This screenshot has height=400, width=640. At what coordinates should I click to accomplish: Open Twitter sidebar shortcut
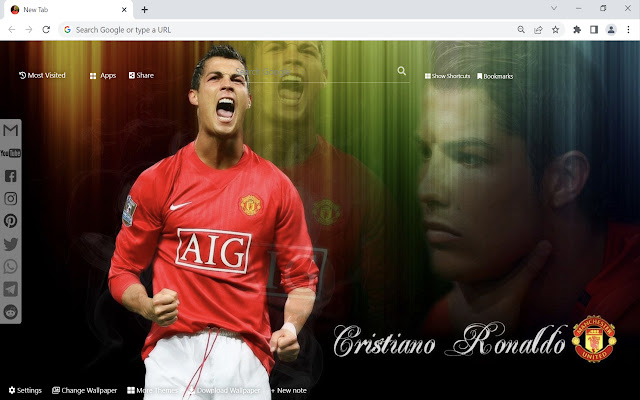(x=11, y=244)
